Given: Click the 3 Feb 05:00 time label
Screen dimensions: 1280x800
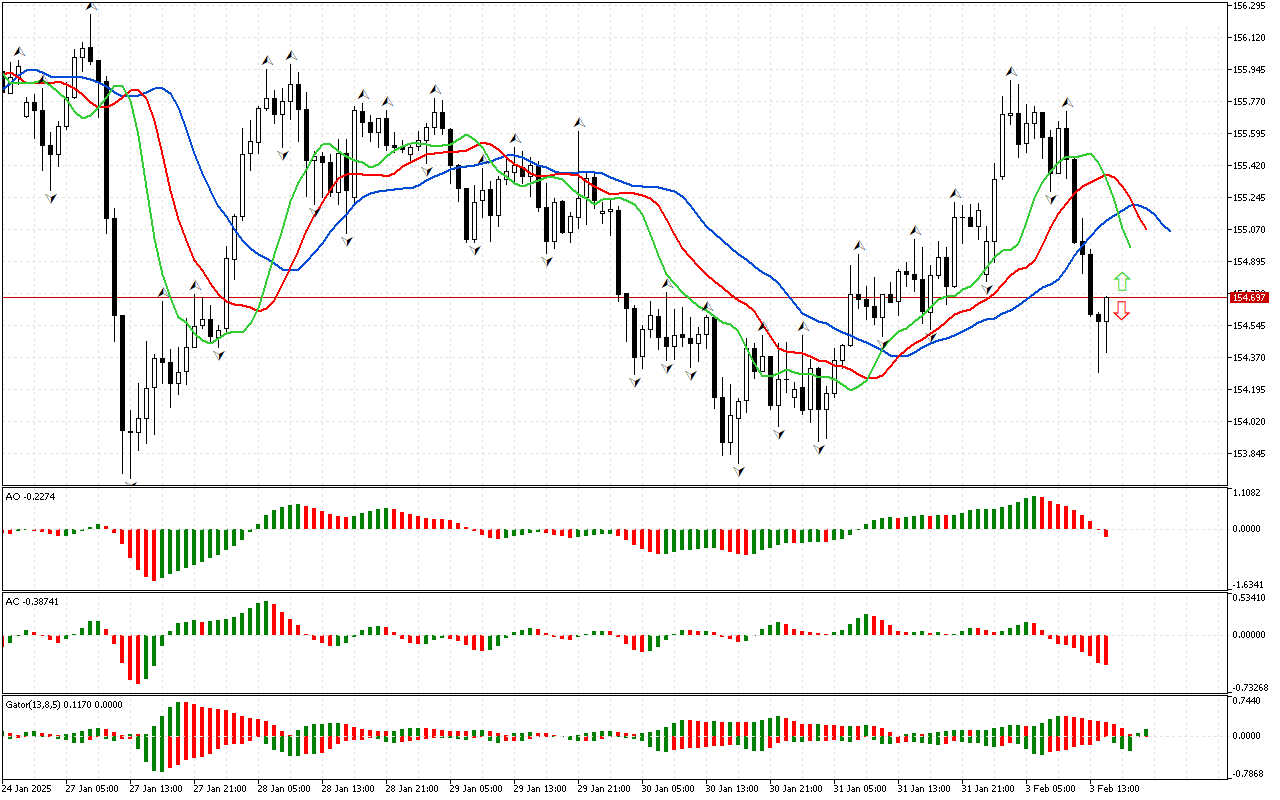Looking at the screenshot, I should [1050, 789].
